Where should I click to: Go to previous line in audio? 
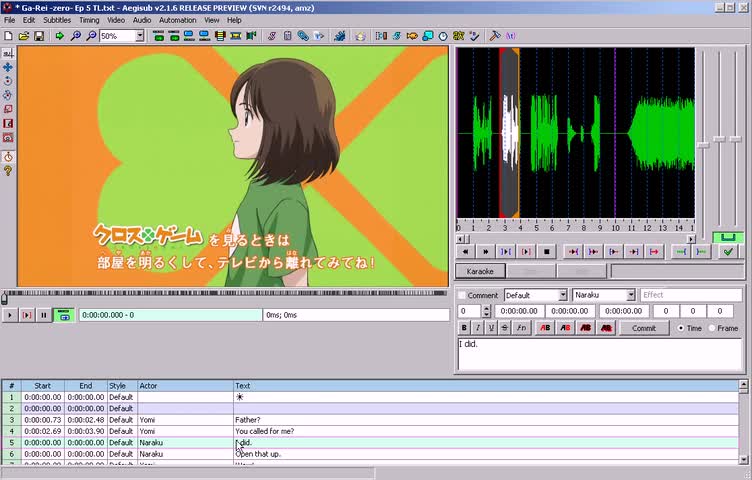(x=465, y=251)
